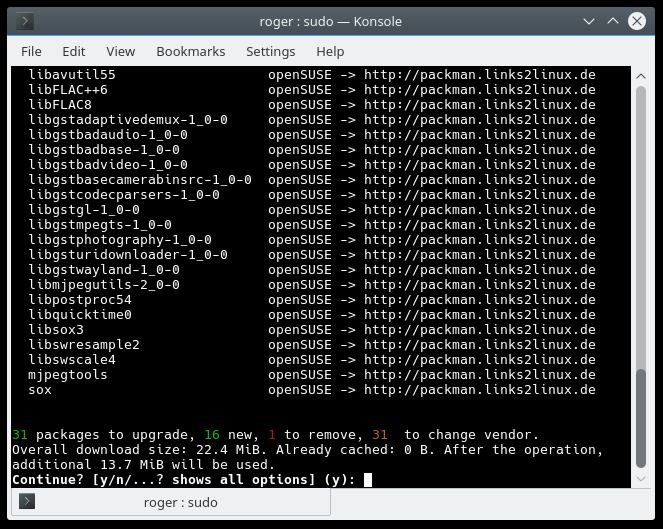Click the libswresample2 package name
The height and width of the screenshot is (529, 663).
(x=84, y=345)
